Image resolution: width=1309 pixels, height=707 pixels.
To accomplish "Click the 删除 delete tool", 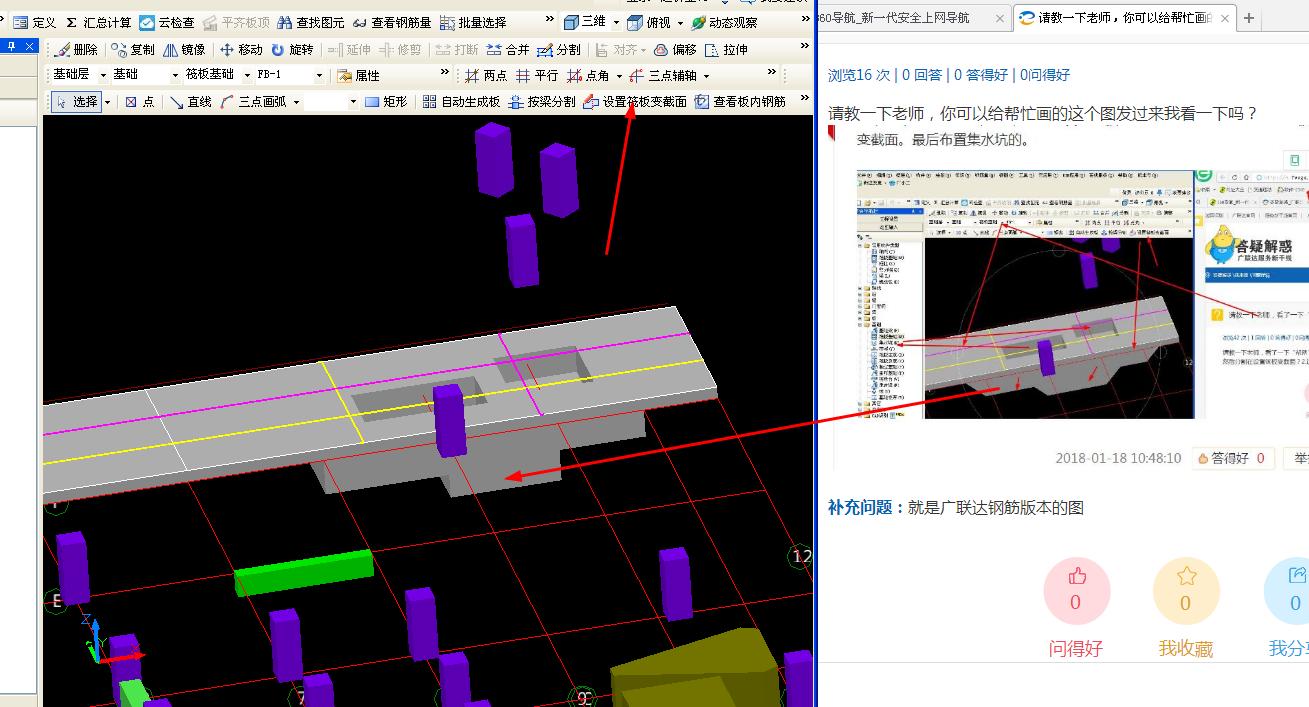I will click(76, 49).
